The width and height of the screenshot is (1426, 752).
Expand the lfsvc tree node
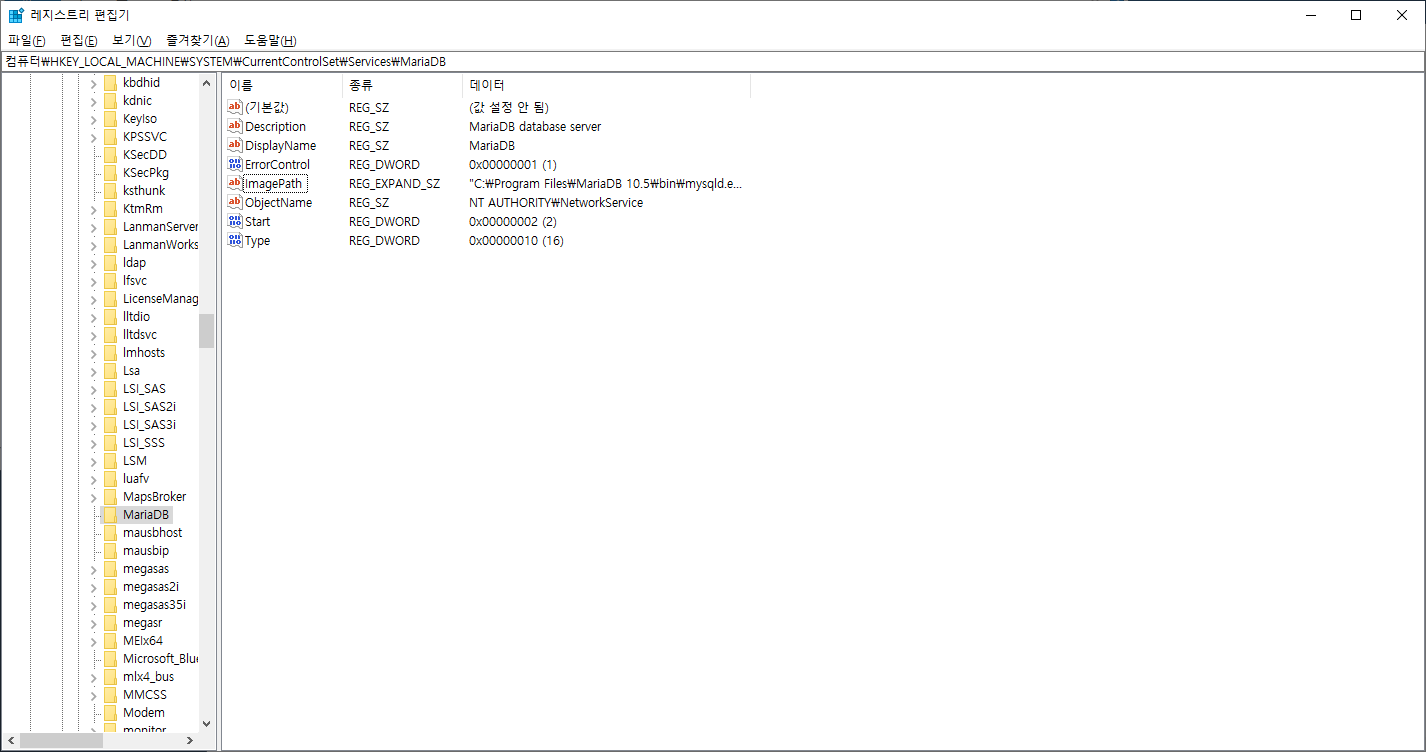94,280
